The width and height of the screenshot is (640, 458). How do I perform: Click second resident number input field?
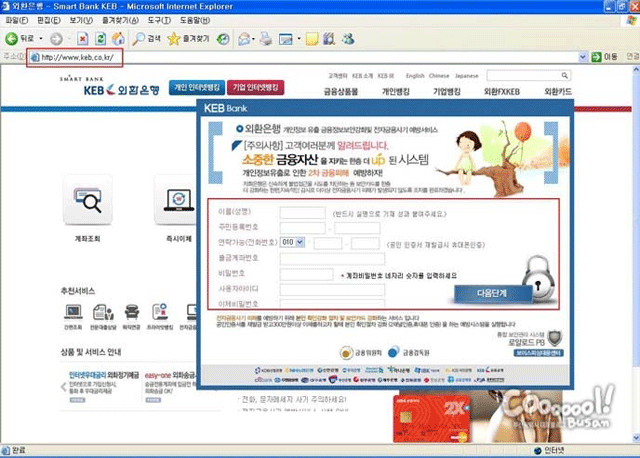[357, 227]
